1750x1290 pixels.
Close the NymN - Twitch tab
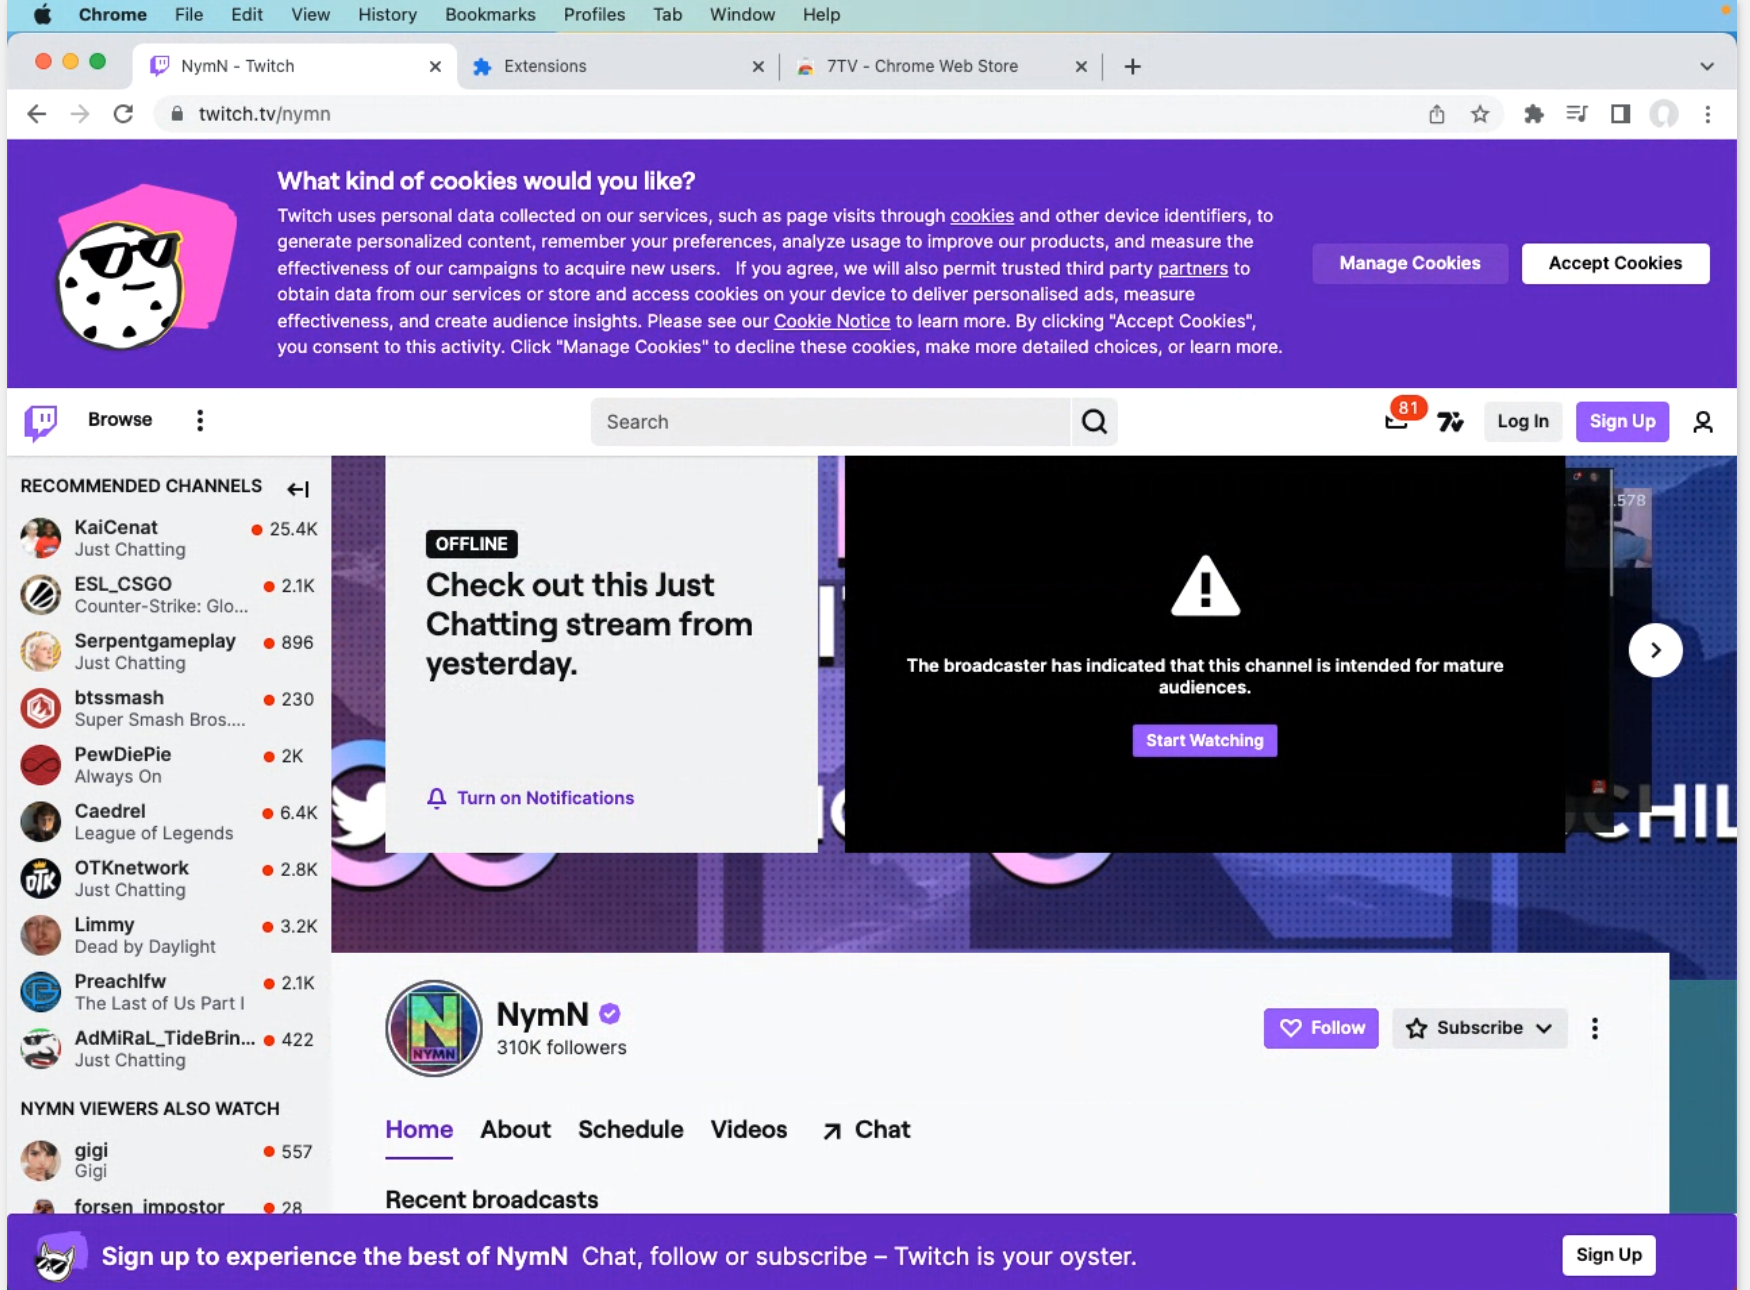[x=435, y=66]
